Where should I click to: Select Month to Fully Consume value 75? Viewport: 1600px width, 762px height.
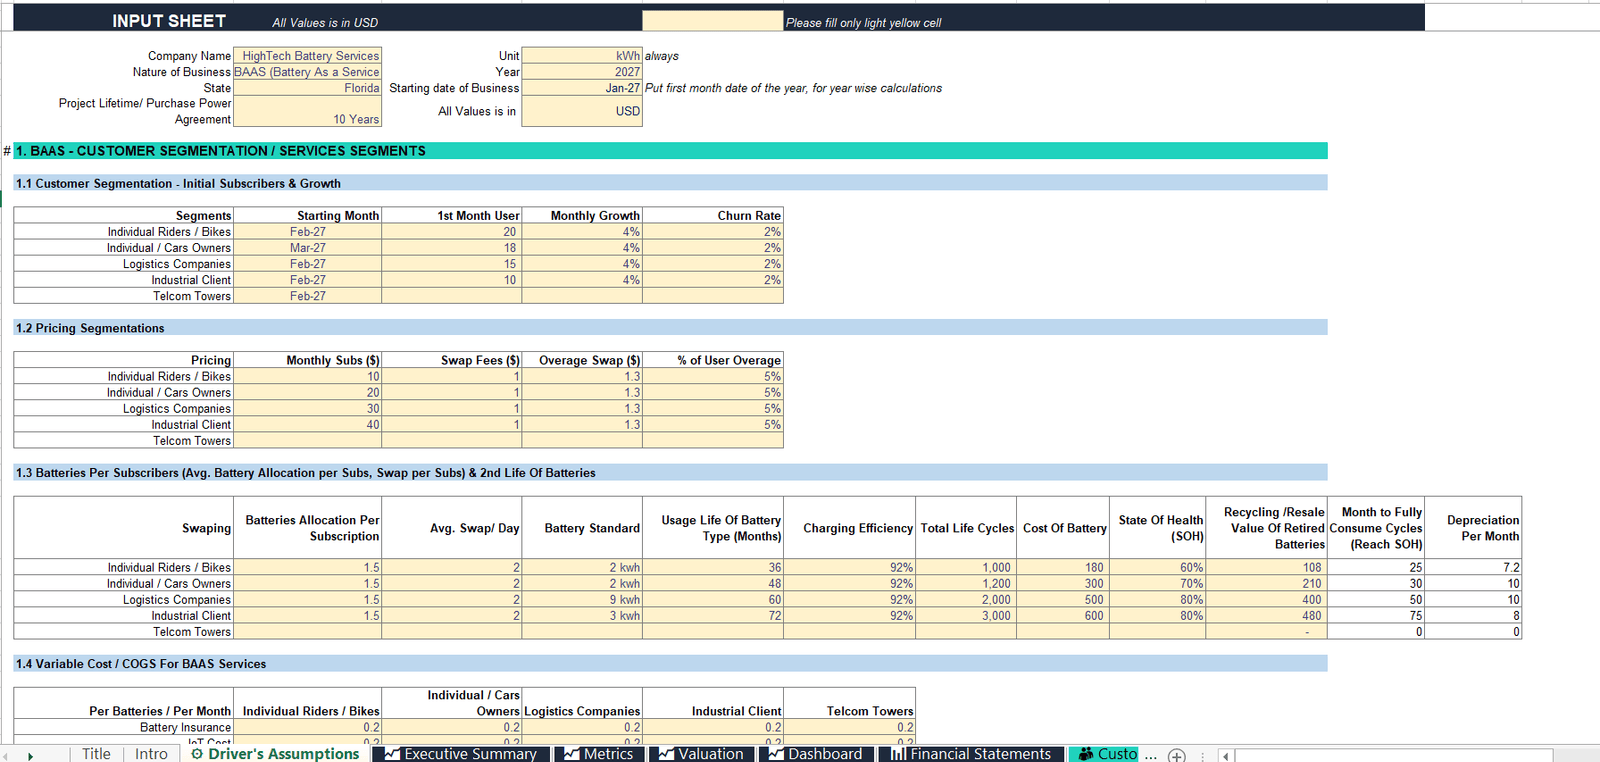[x=1375, y=616]
